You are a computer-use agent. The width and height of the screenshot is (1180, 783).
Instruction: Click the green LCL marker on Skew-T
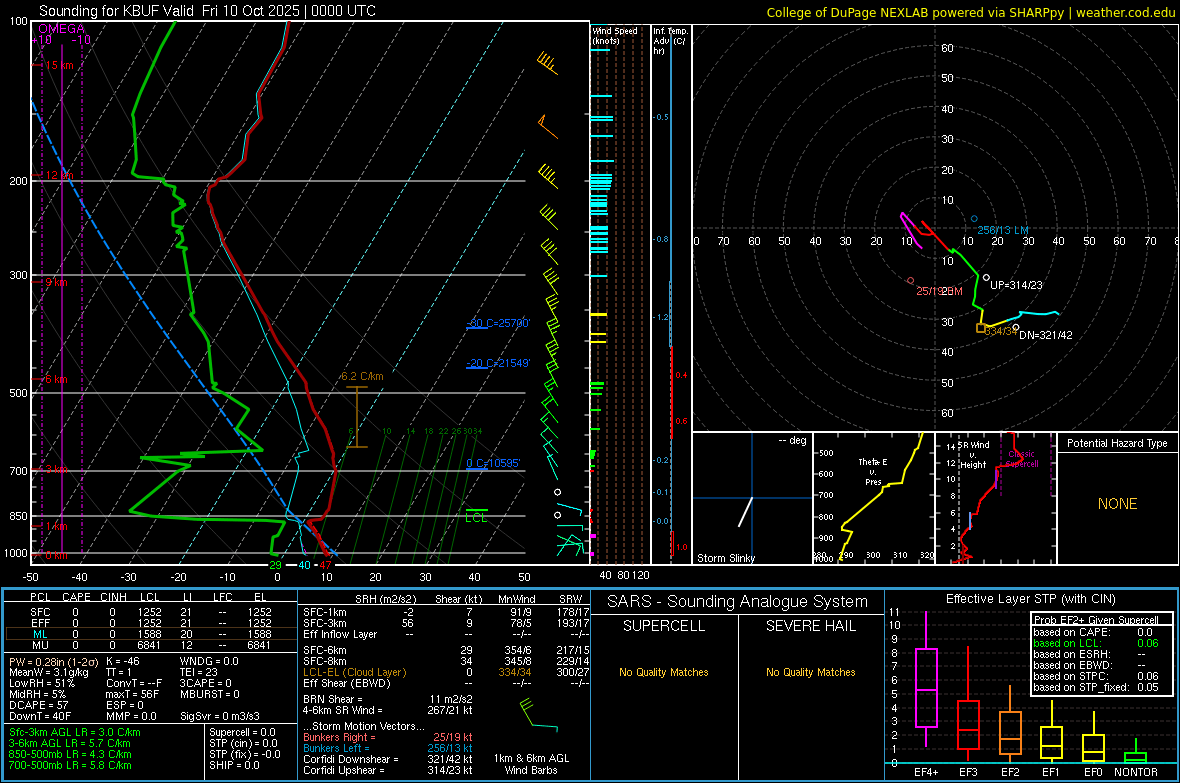(476, 516)
